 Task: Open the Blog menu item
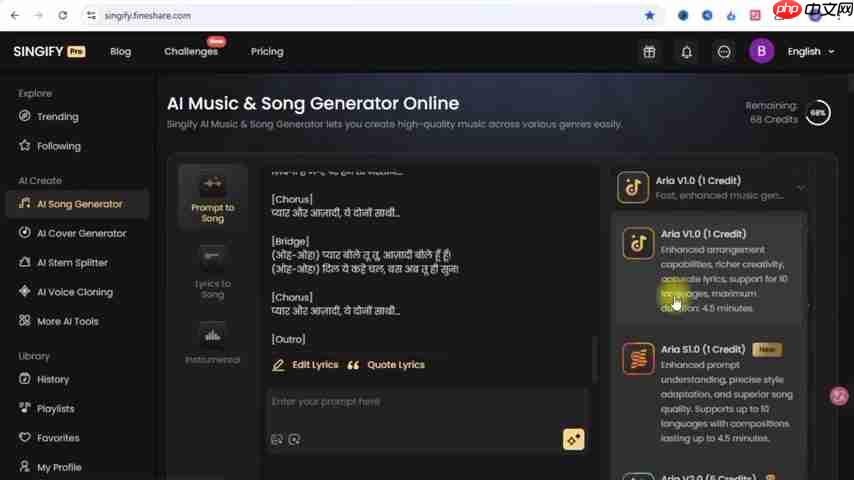point(120,52)
